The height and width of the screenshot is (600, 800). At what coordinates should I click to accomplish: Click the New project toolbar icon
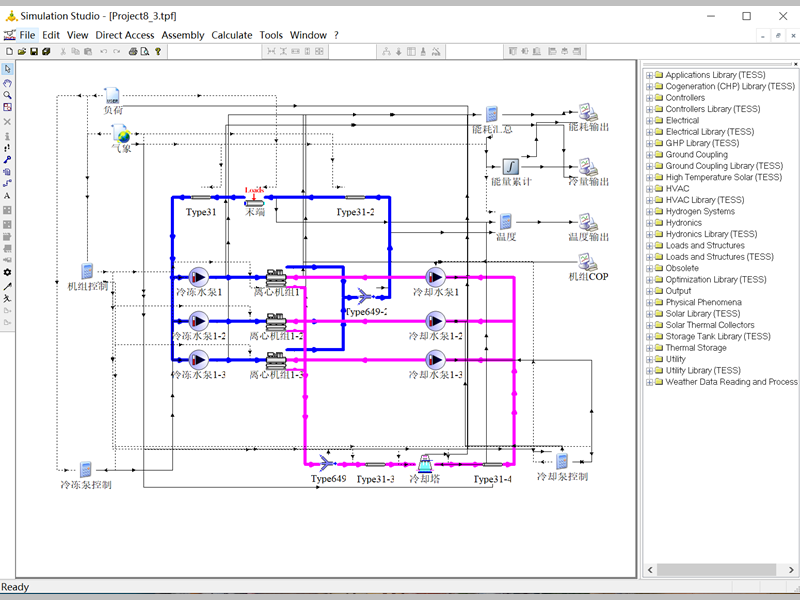point(9,51)
